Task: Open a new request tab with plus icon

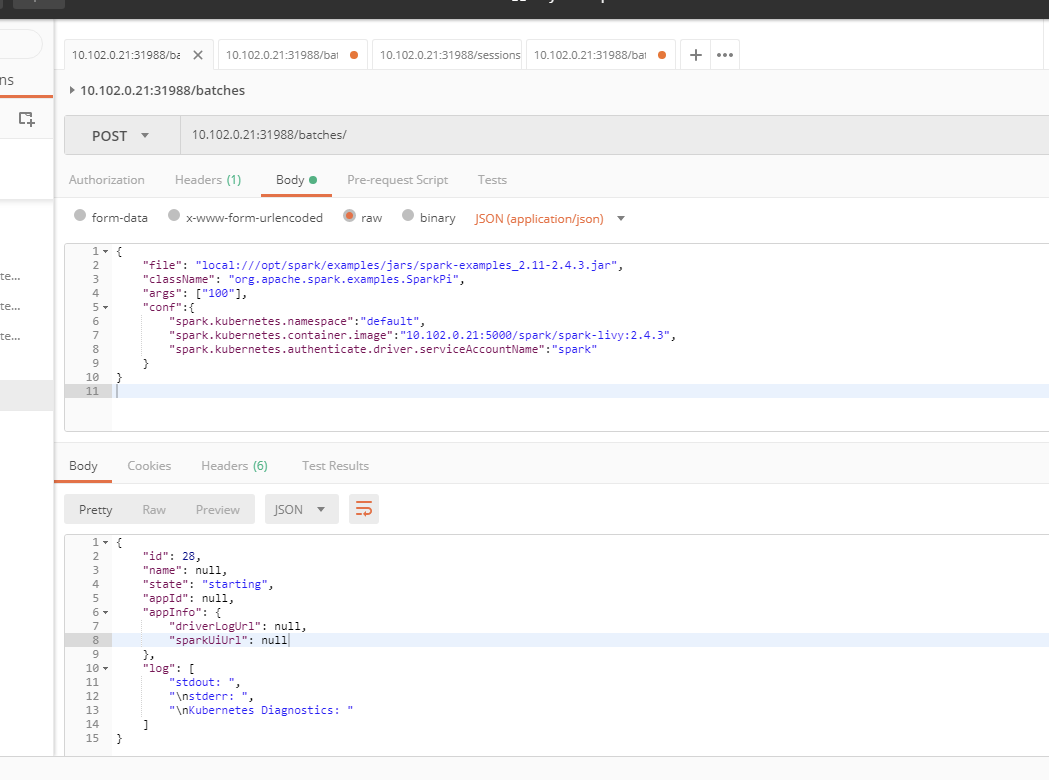Action: [x=696, y=55]
